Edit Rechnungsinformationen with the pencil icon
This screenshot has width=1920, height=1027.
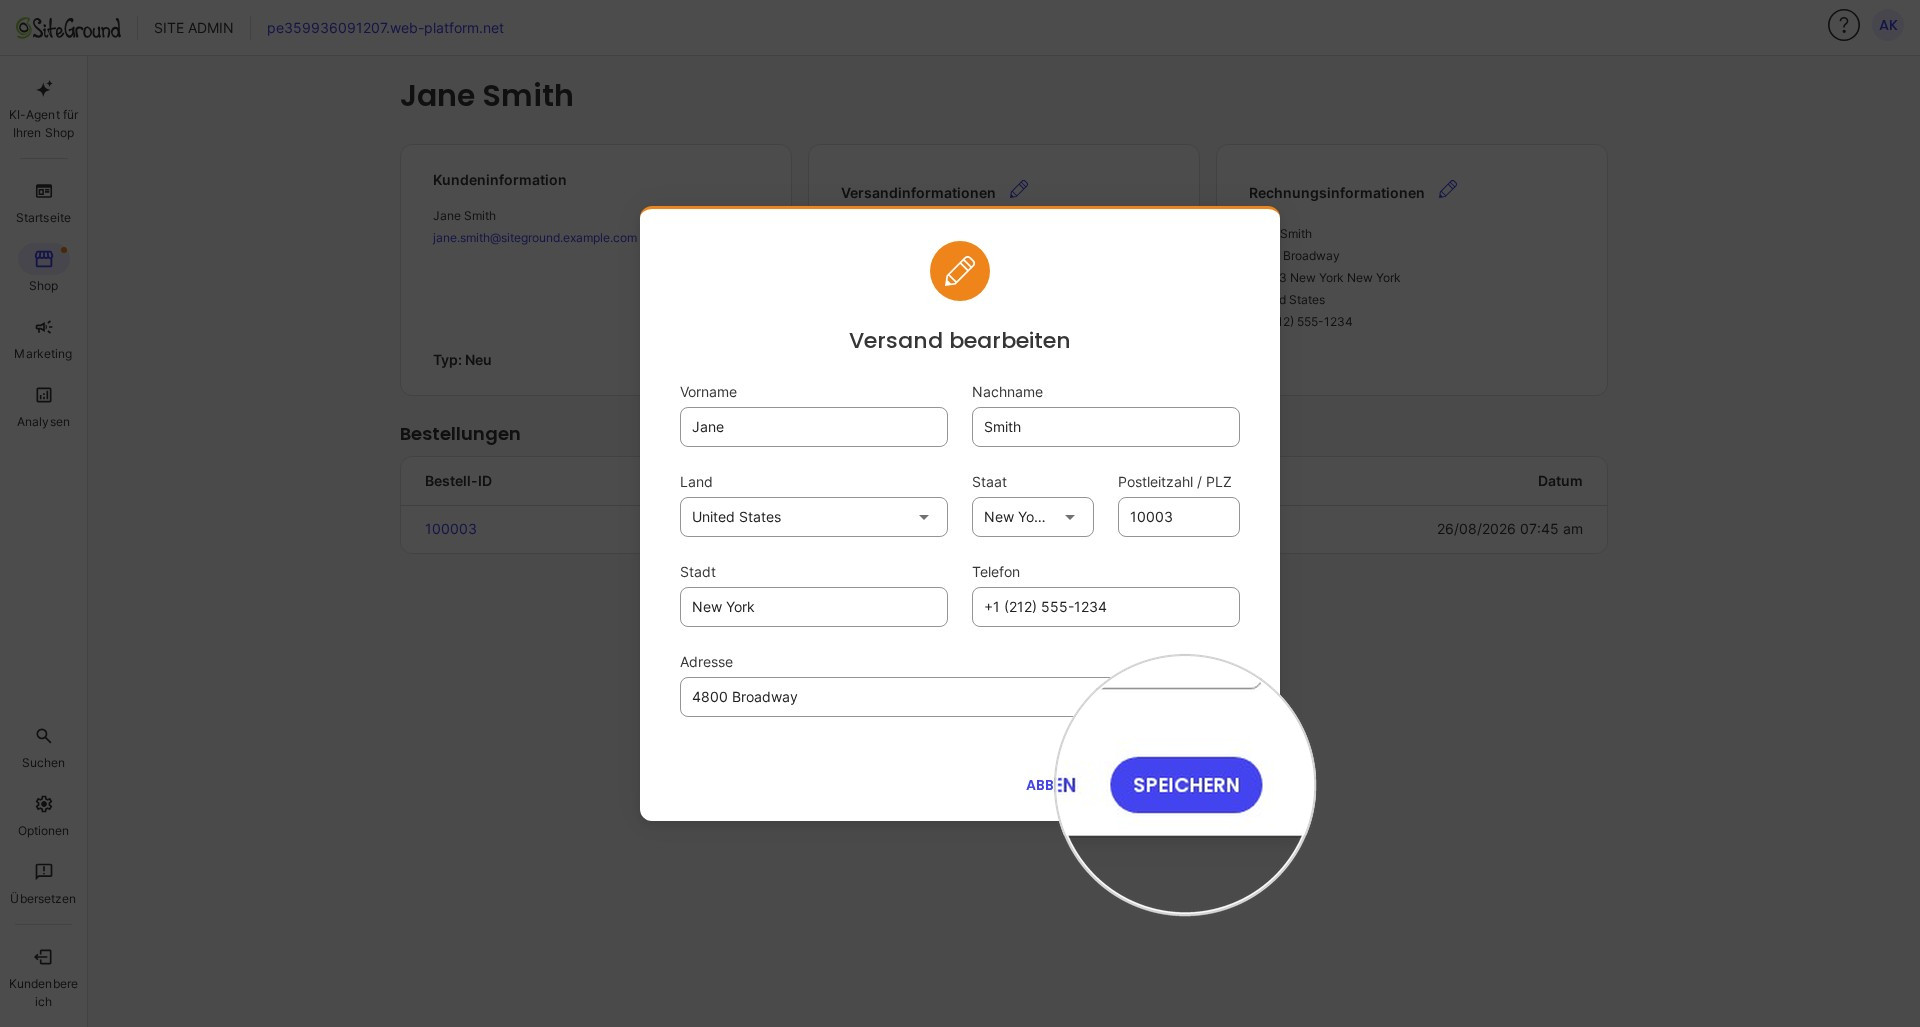(x=1448, y=189)
